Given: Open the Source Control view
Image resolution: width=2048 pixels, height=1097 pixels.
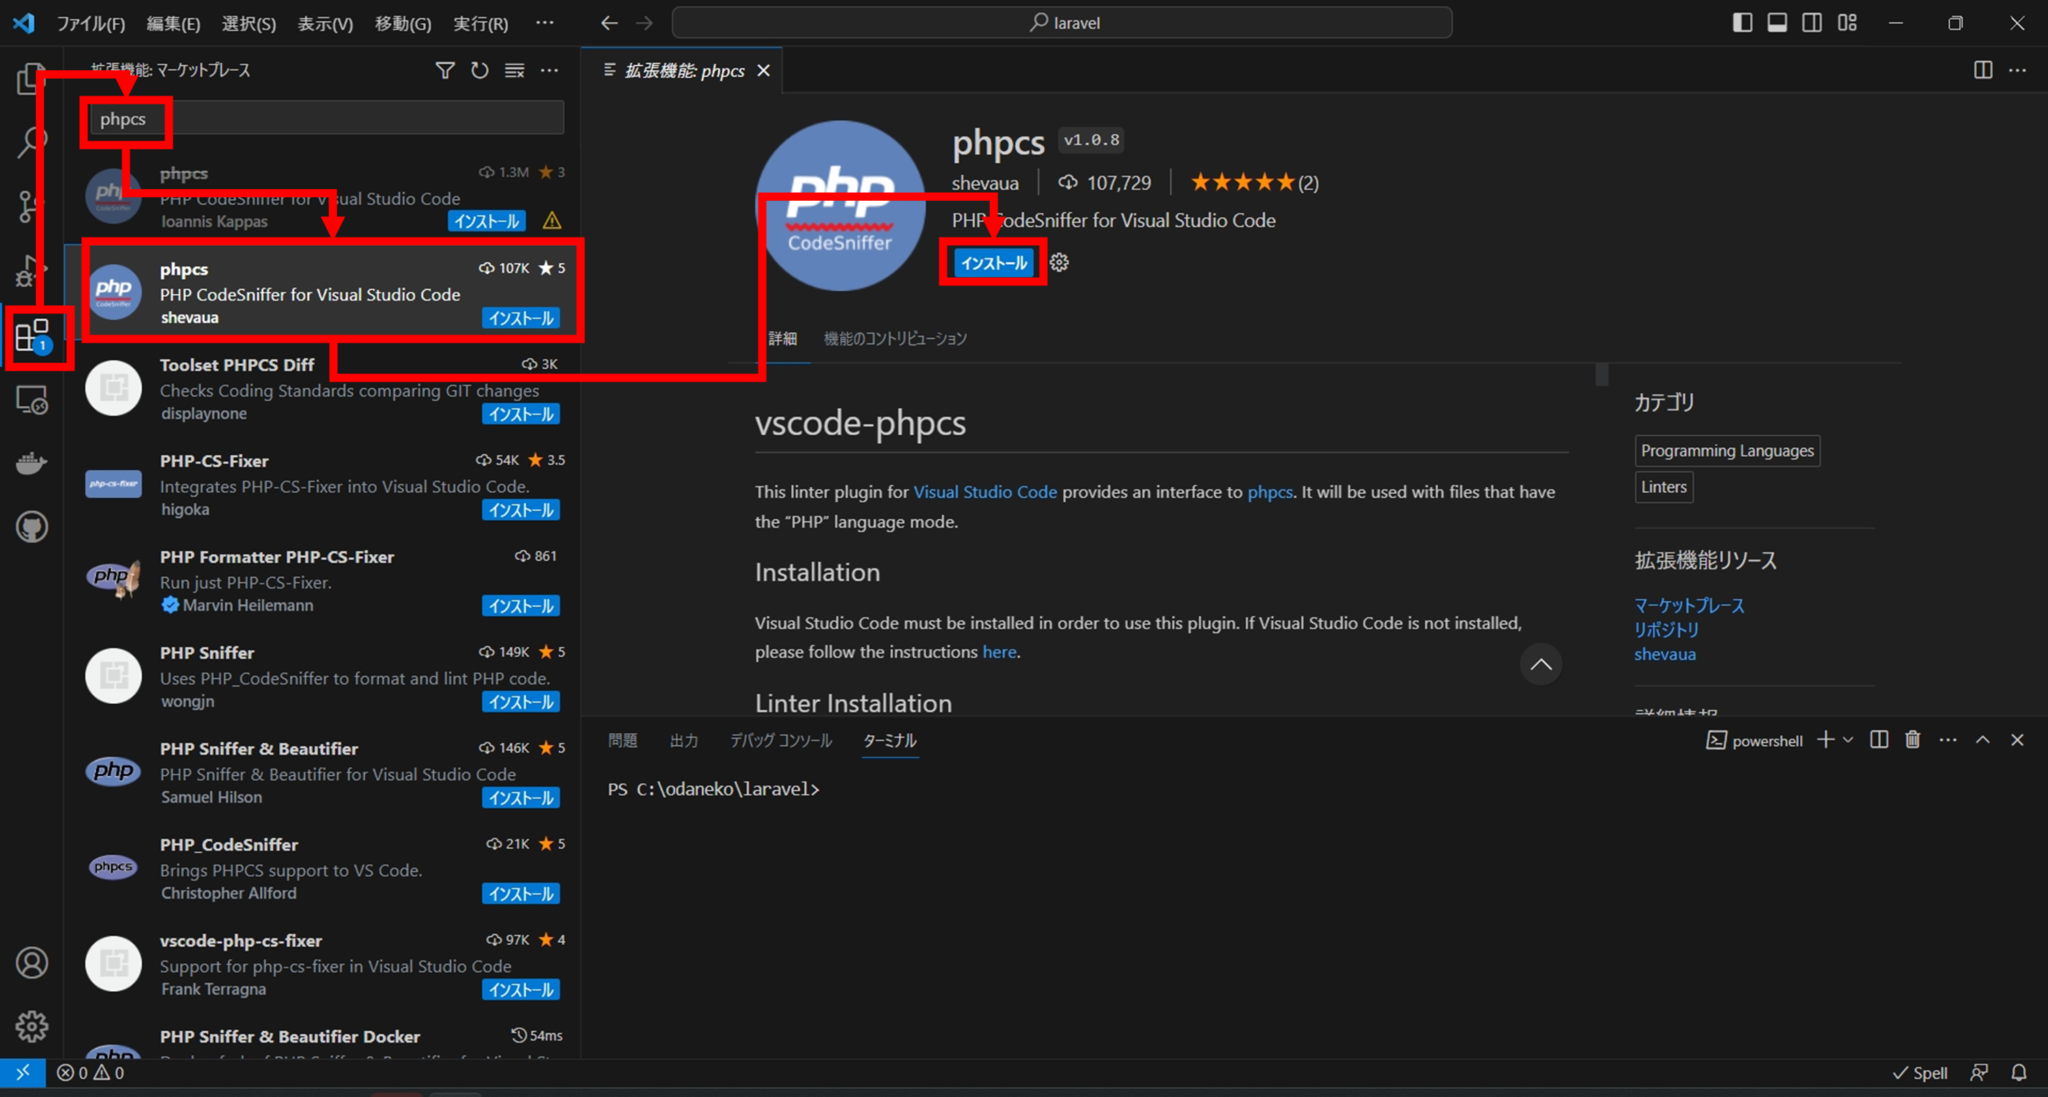Looking at the screenshot, I should coord(31,207).
